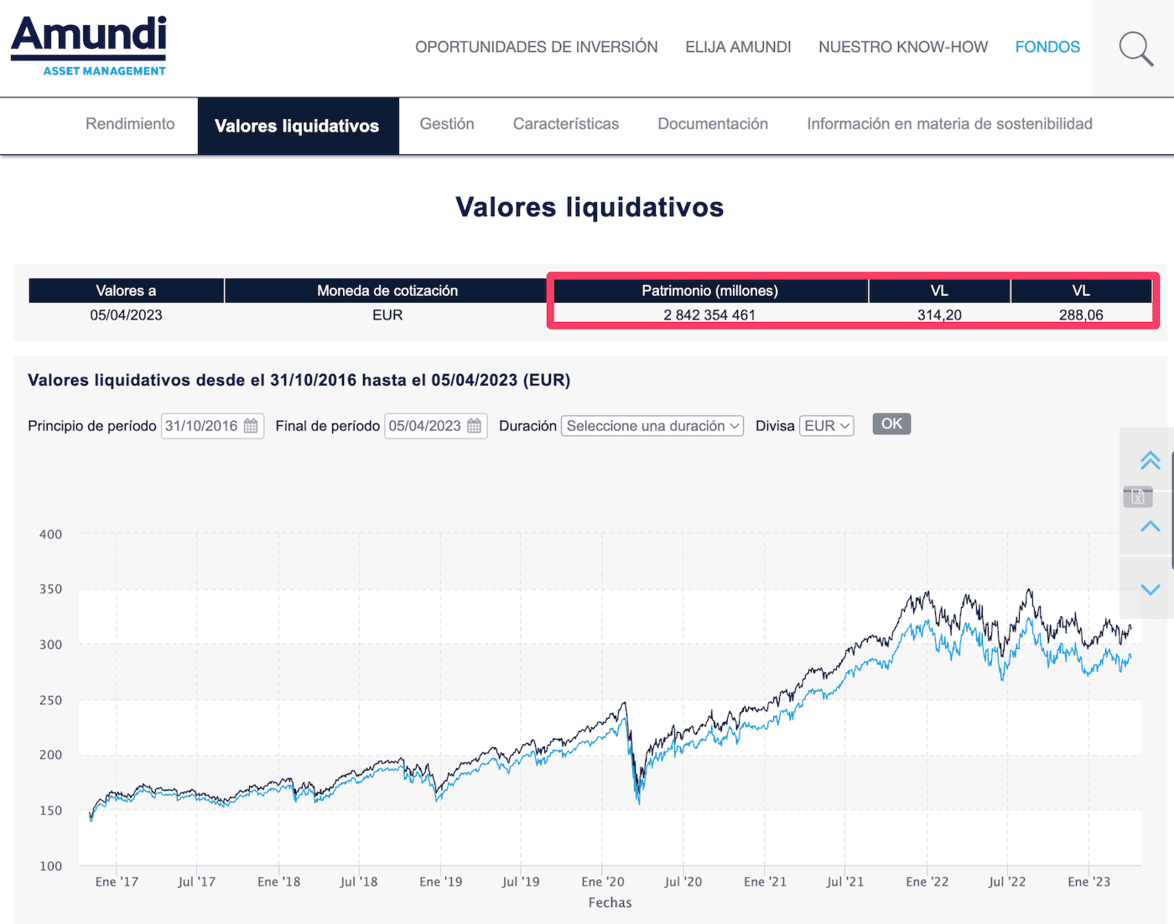Open calendar for Final de período
Viewport: 1174px width, 924px height.
[x=474, y=426]
